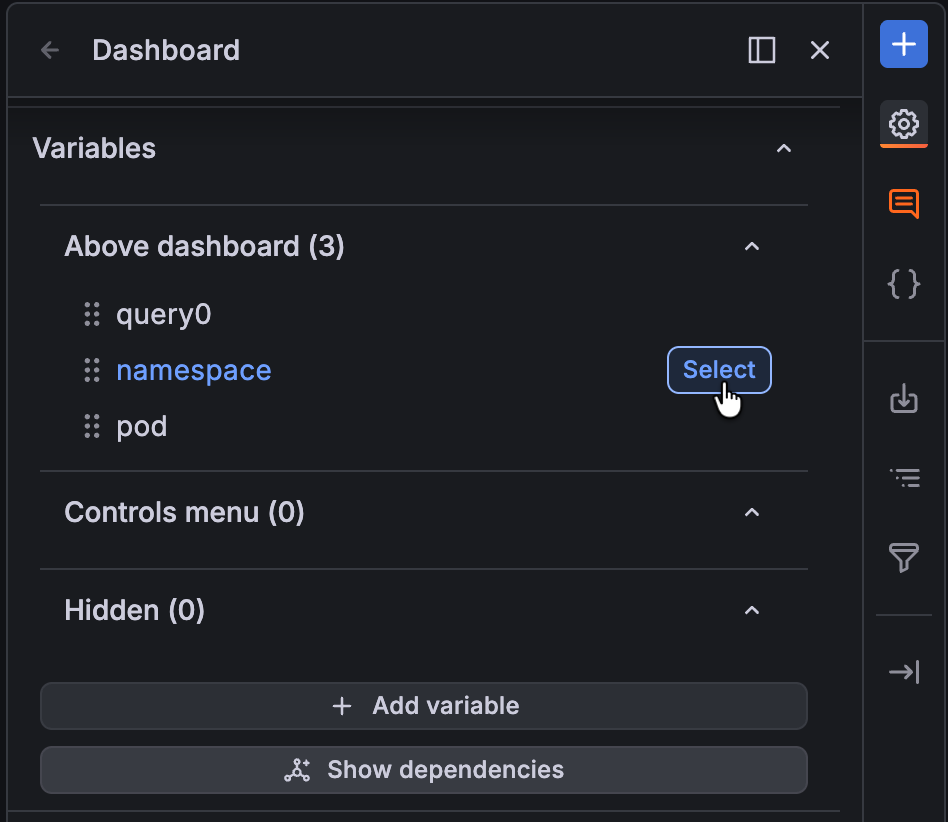Viewport: 948px width, 822px height.
Task: Grab the drag handle beside pod
Action: click(92, 427)
